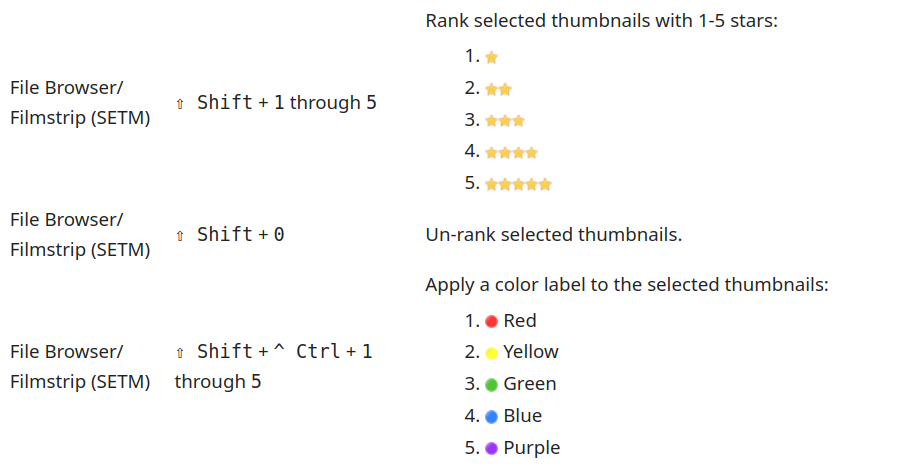Click the Shift arrow icon beside 'Shift + 0'
This screenshot has height=475, width=903.
click(180, 235)
